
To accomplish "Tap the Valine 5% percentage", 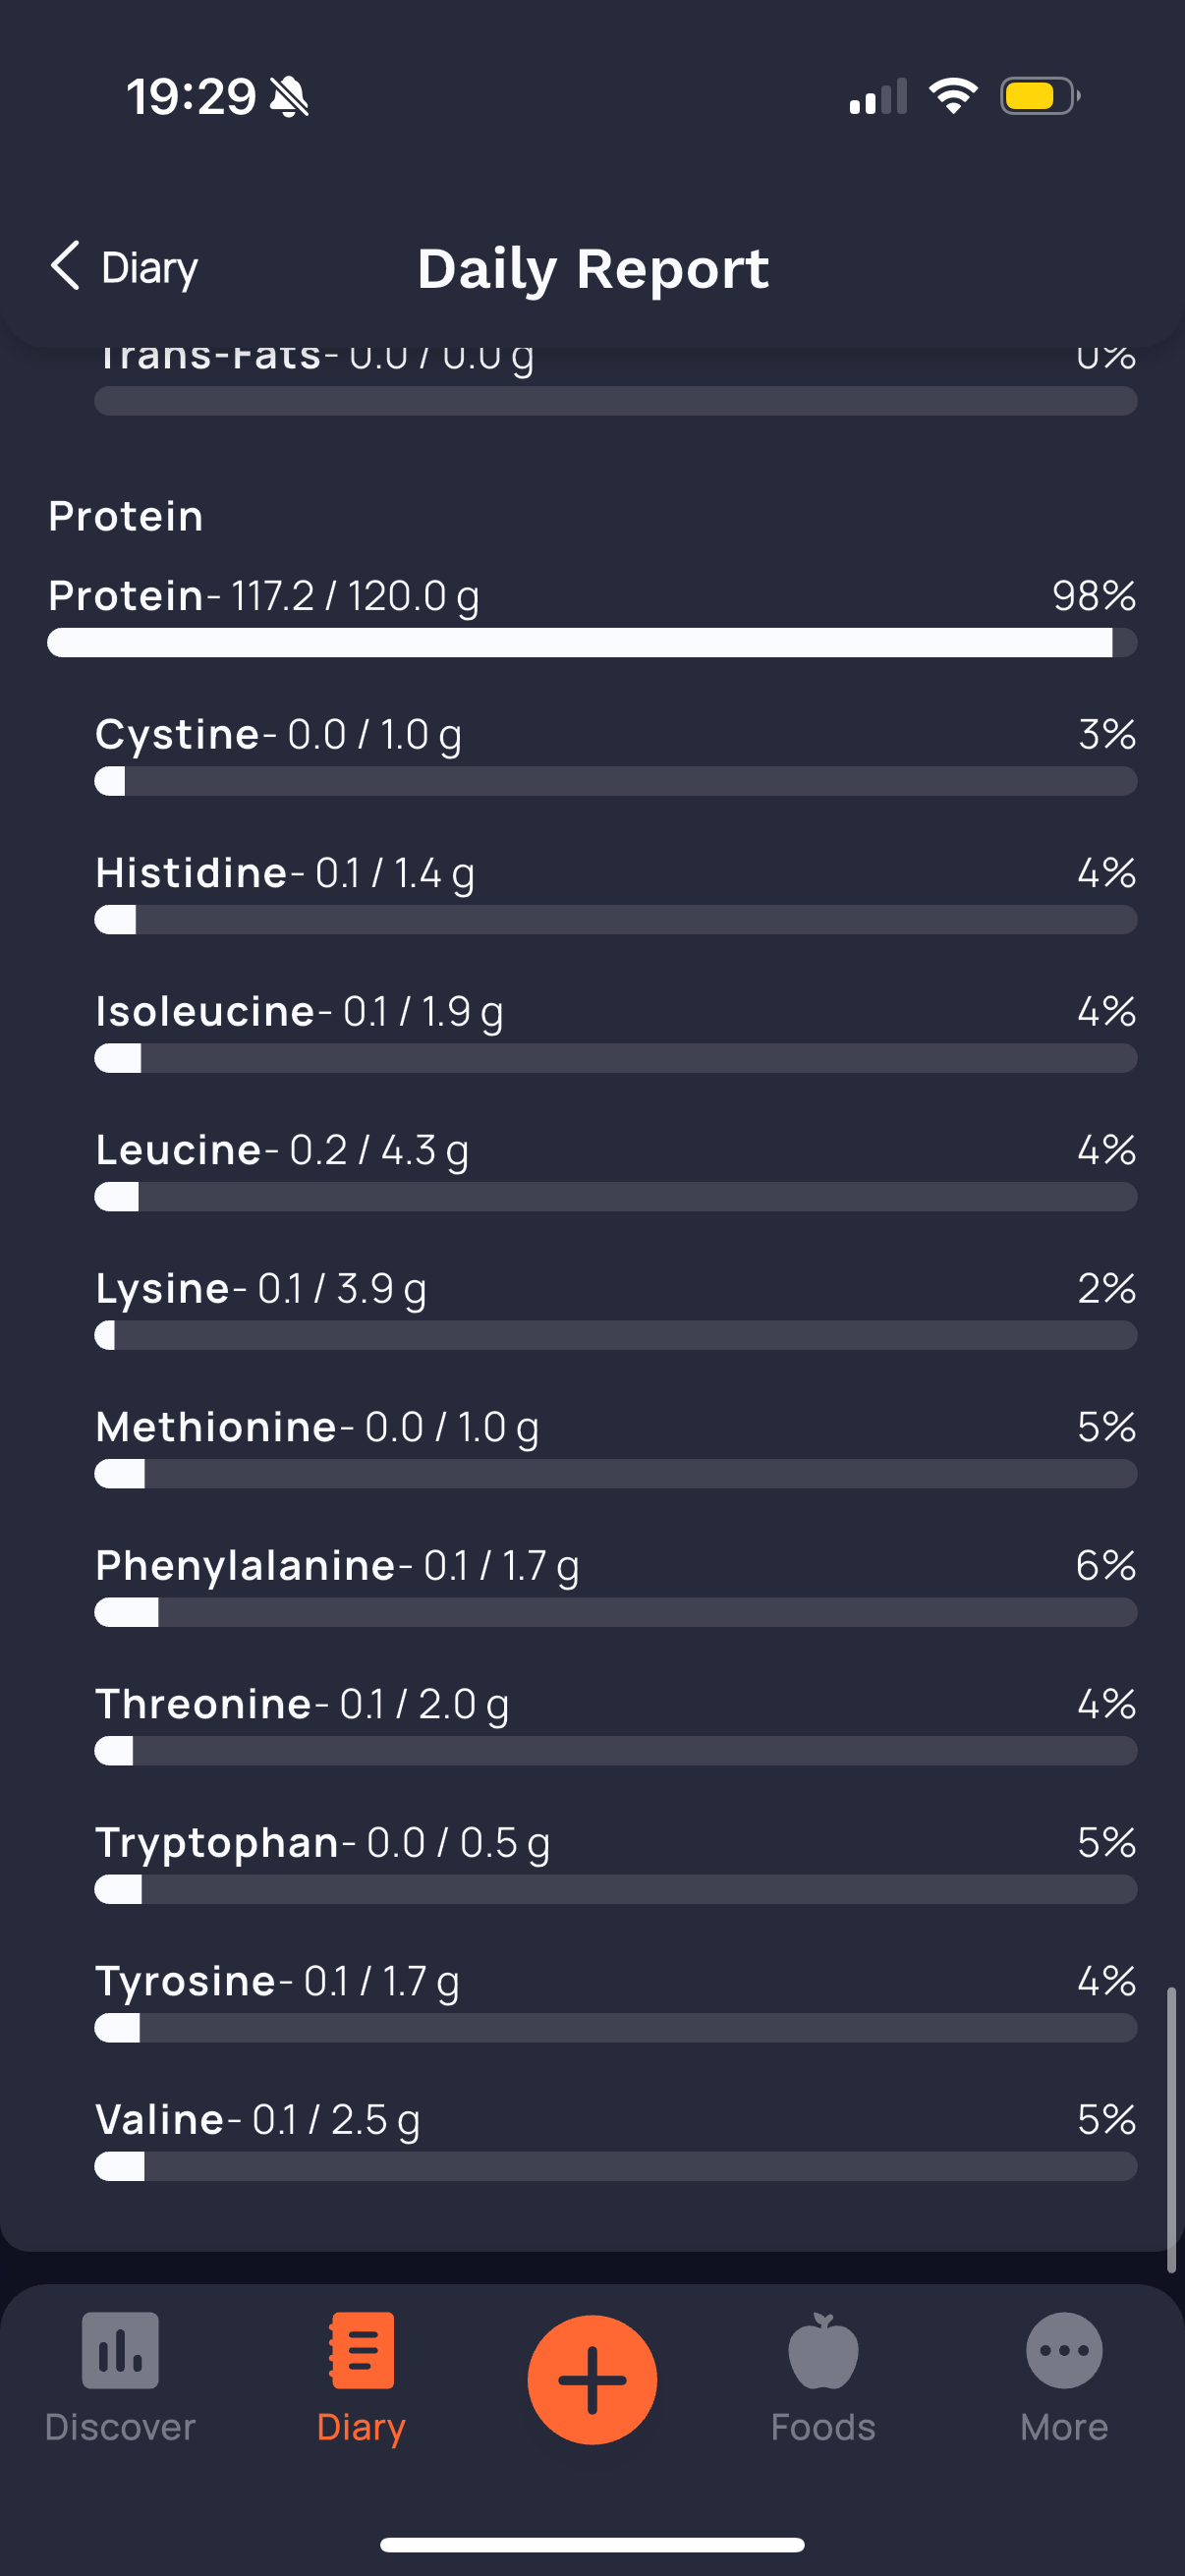I will pyautogui.click(x=1106, y=2119).
